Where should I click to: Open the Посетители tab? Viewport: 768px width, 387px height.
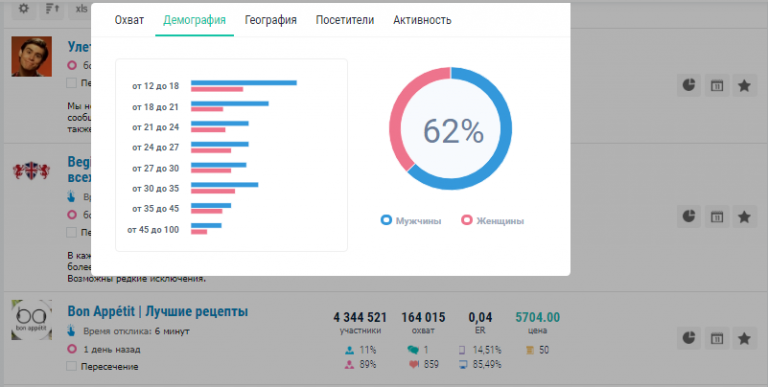(345, 20)
